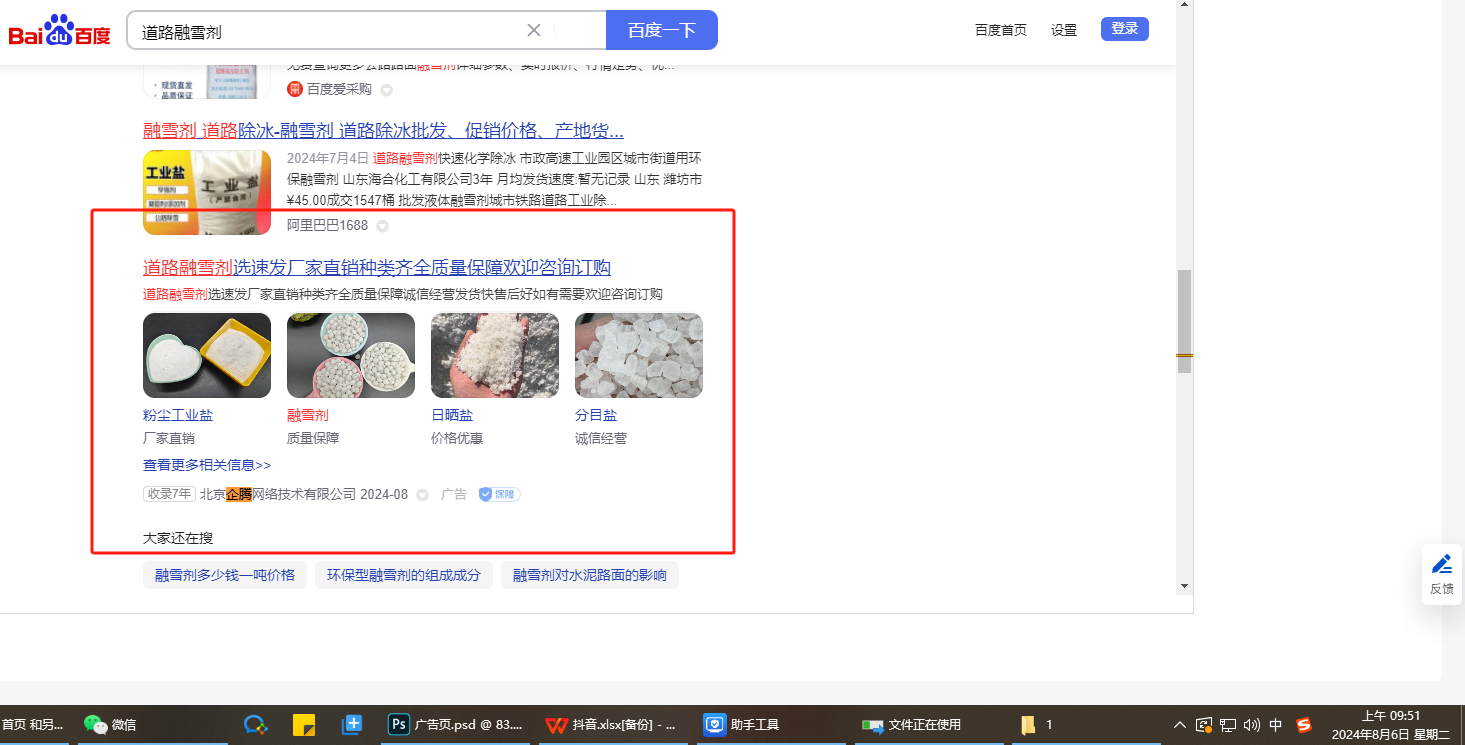Open the blue plus taskbar app icon
The width and height of the screenshot is (1465, 745).
click(x=352, y=725)
